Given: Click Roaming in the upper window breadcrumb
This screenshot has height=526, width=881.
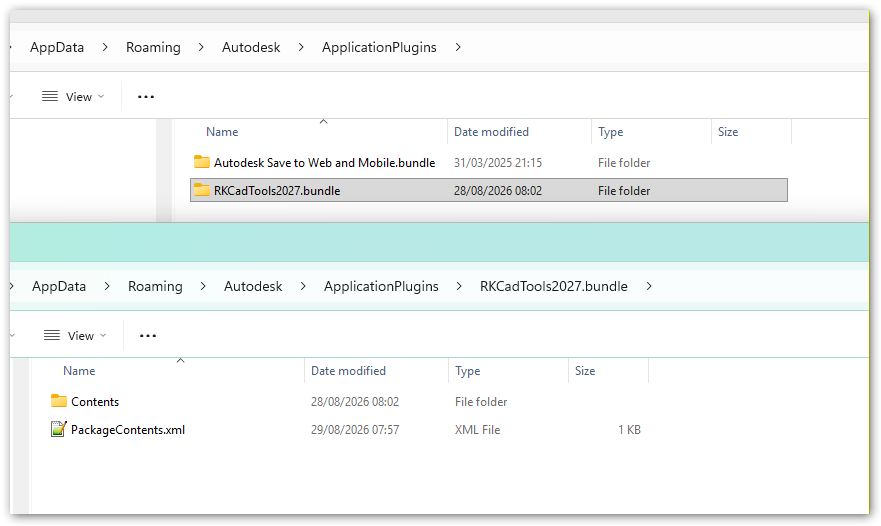Looking at the screenshot, I should [x=153, y=48].
